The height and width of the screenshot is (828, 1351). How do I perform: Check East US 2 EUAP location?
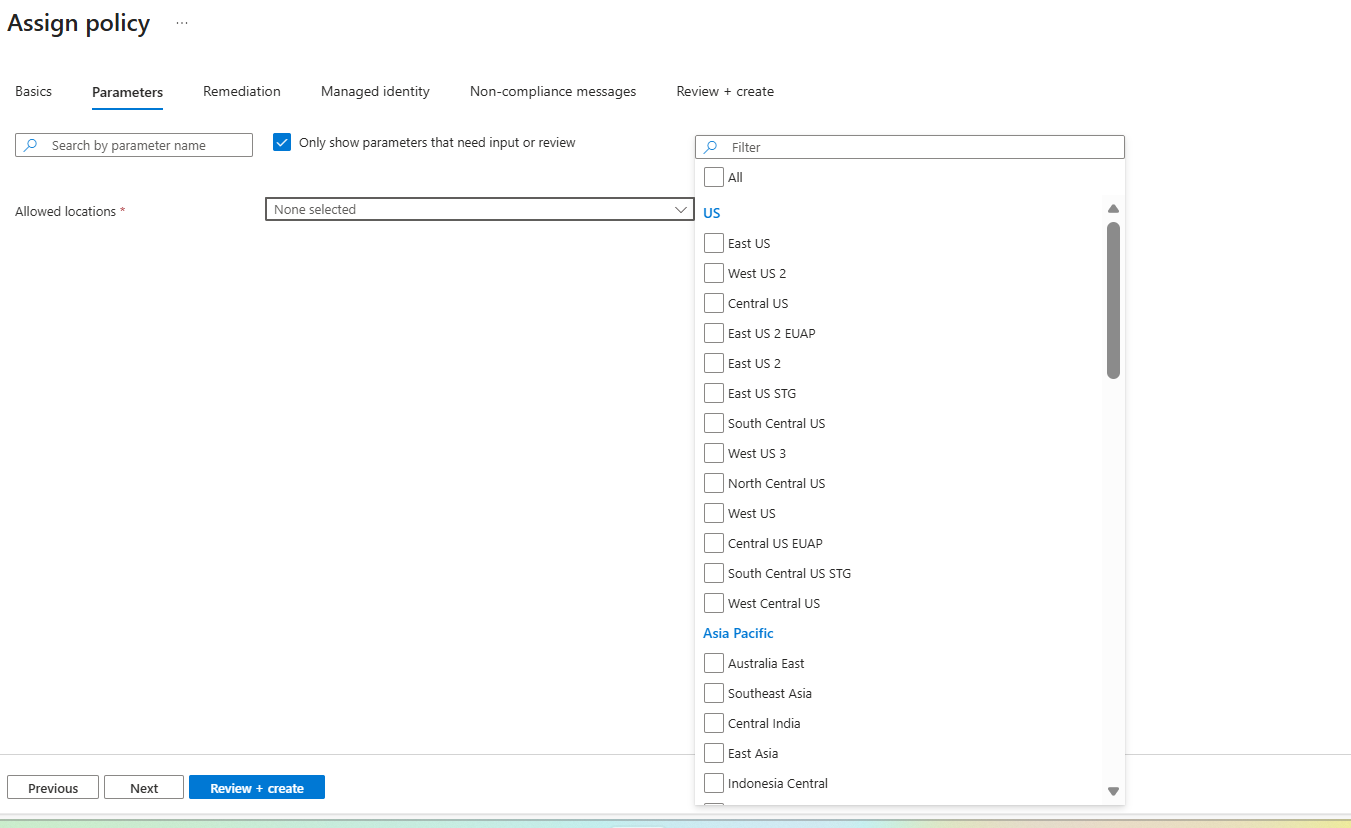pos(714,333)
